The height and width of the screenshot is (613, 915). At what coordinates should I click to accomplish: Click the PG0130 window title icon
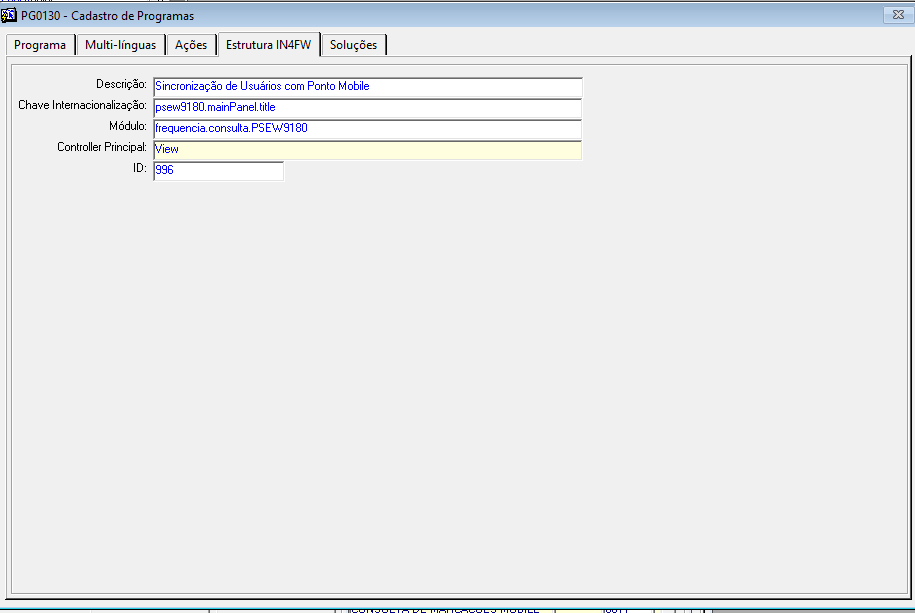[9, 15]
